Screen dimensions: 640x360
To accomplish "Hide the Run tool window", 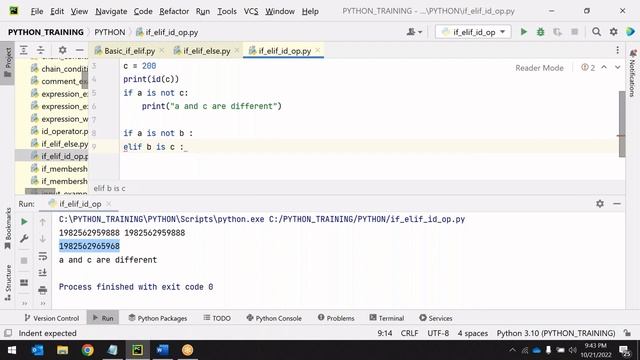I will (x=617, y=203).
